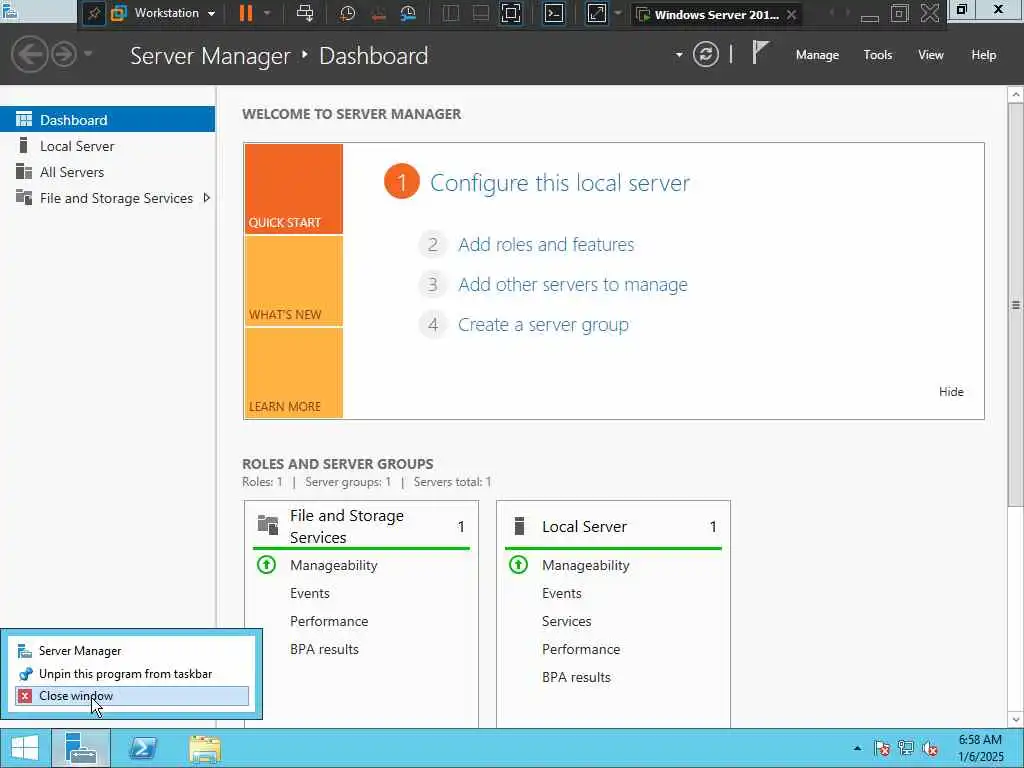This screenshot has width=1024, height=768.
Task: Click the VMware pin toolbar icon
Action: pyautogui.click(x=93, y=13)
